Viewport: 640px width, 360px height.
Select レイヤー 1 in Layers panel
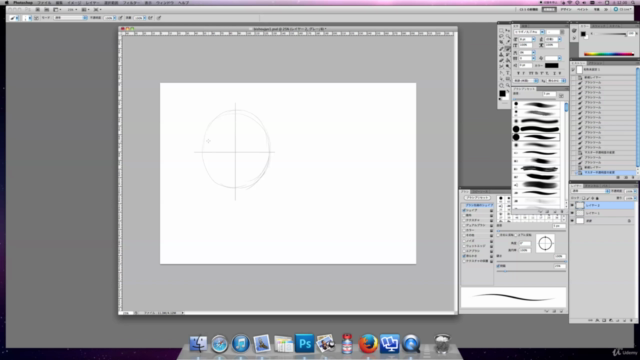pyautogui.click(x=602, y=213)
